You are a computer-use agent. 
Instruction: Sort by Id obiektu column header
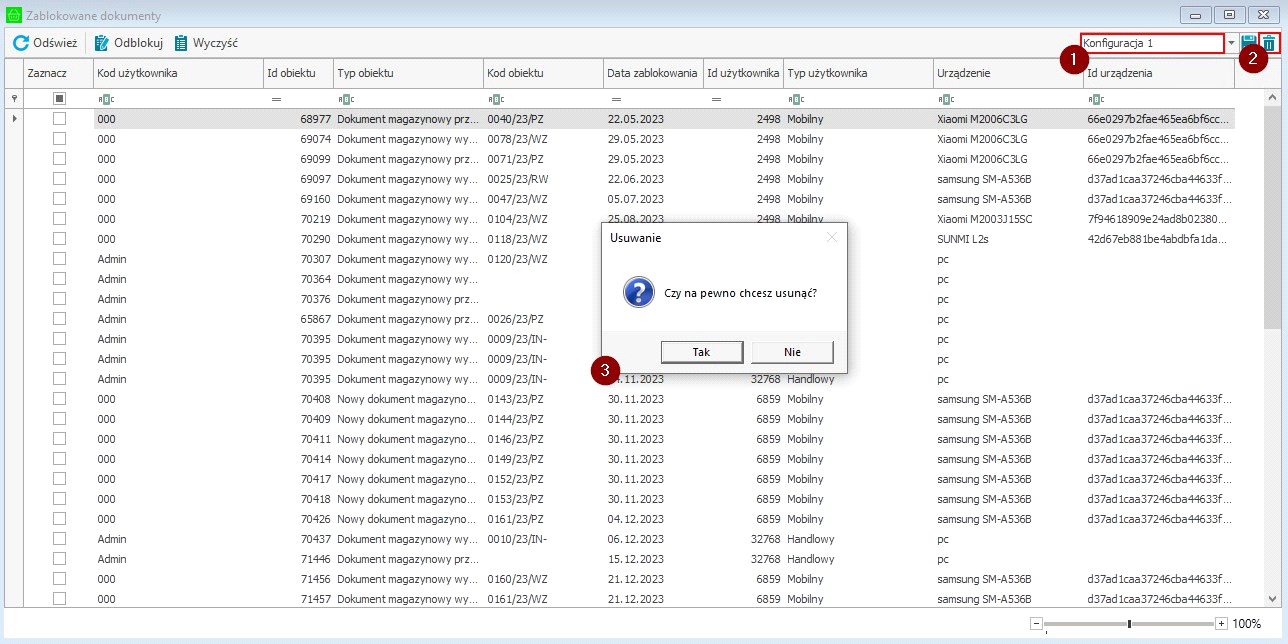point(298,74)
